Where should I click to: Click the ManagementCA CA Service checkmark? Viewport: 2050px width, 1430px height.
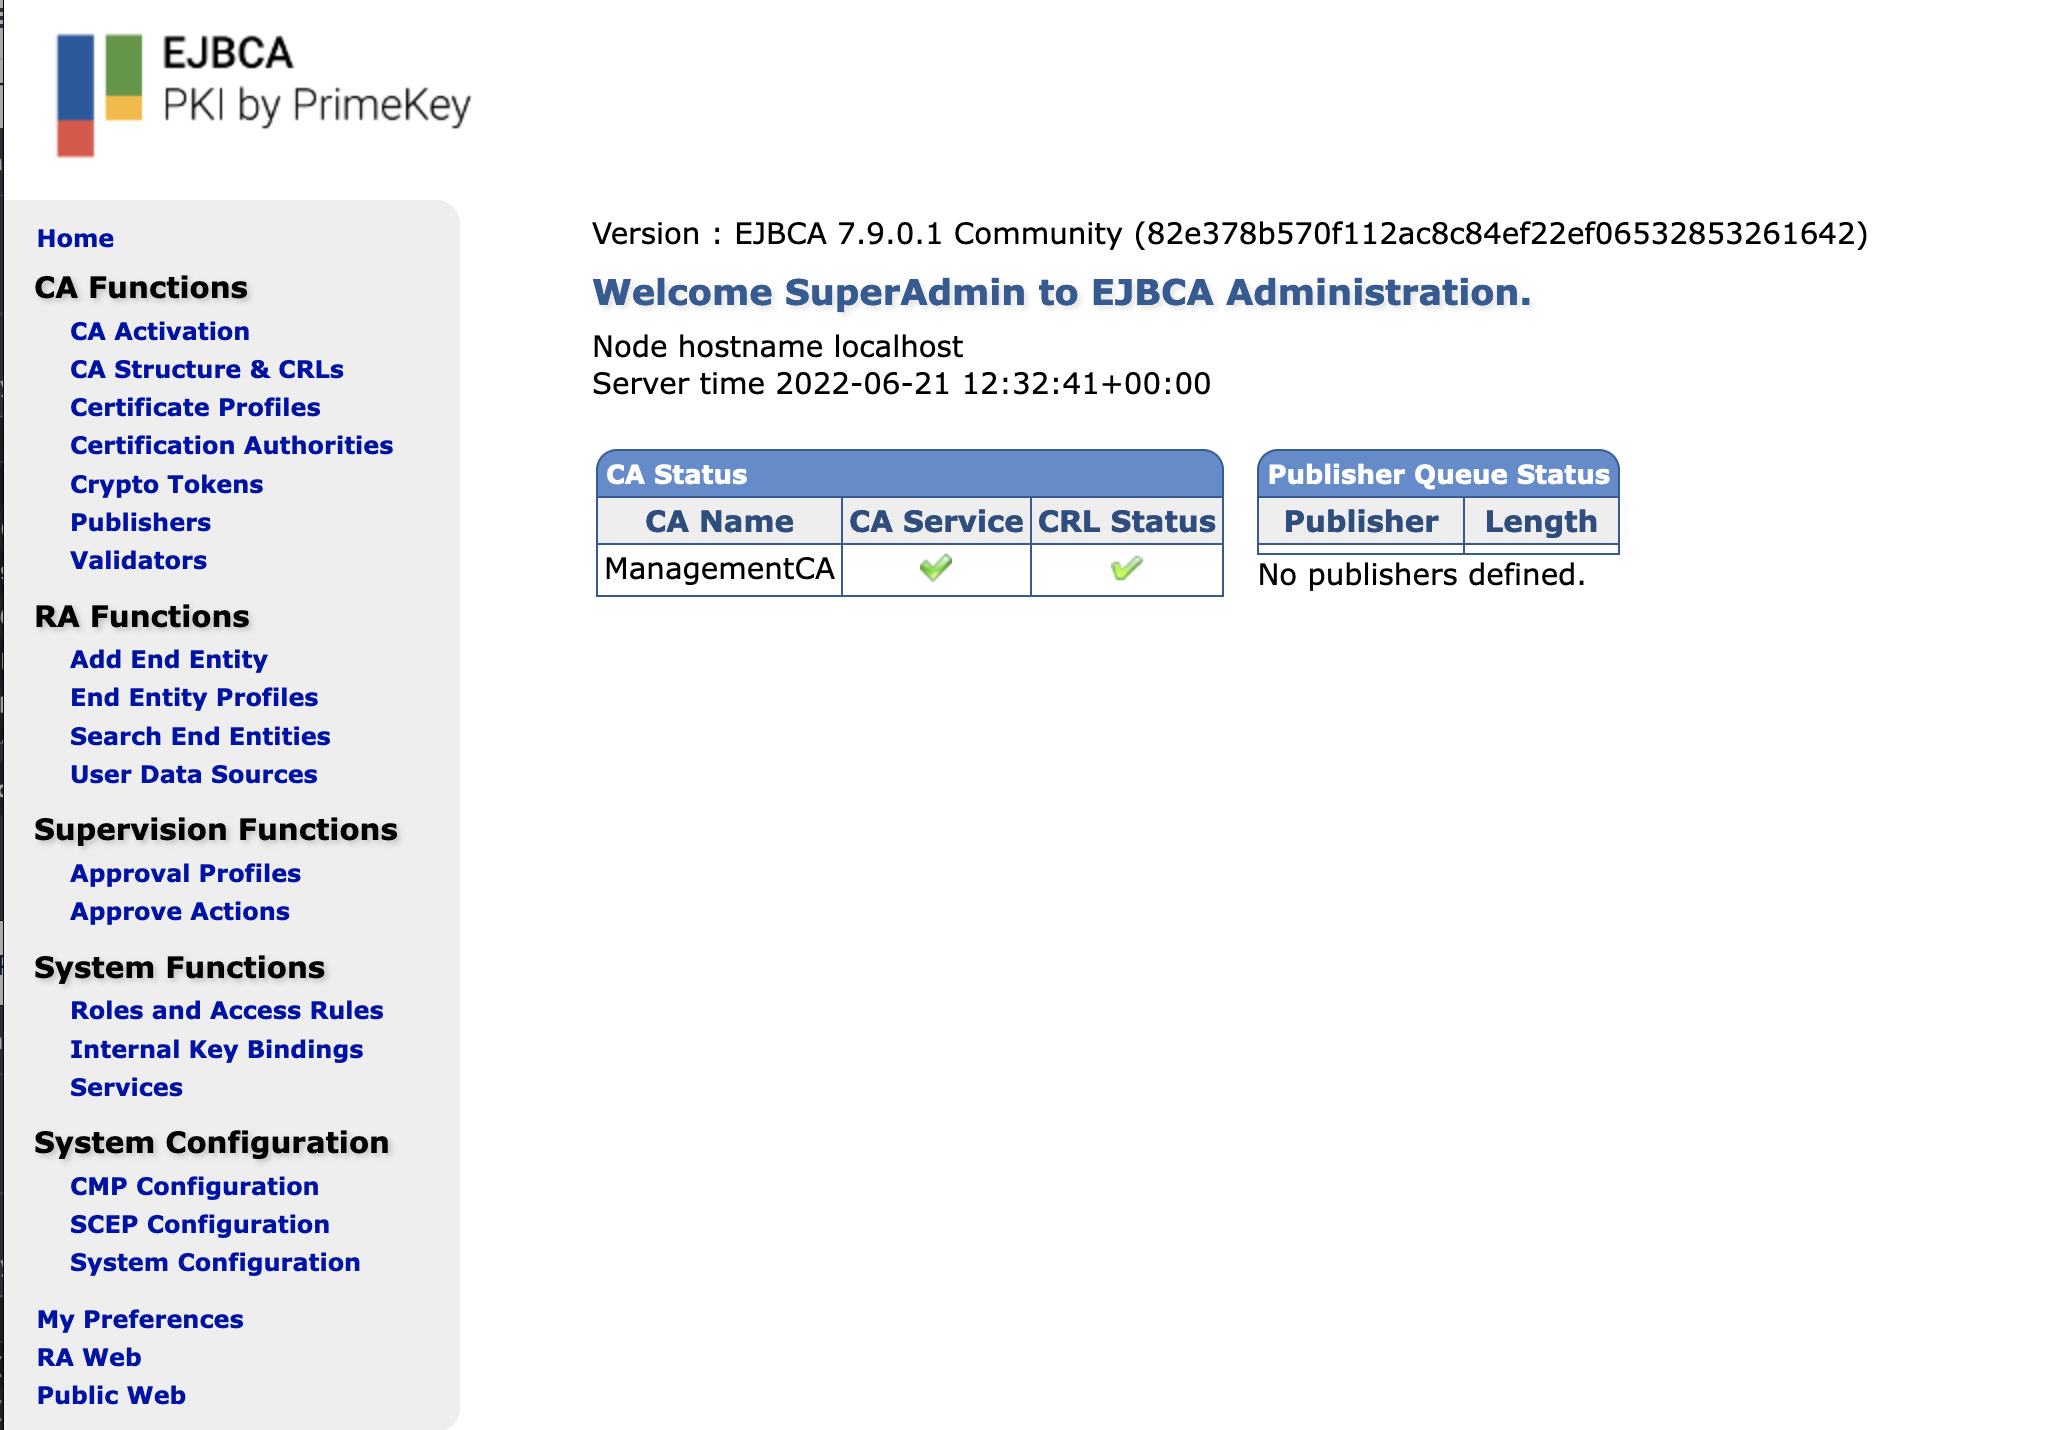(x=936, y=569)
